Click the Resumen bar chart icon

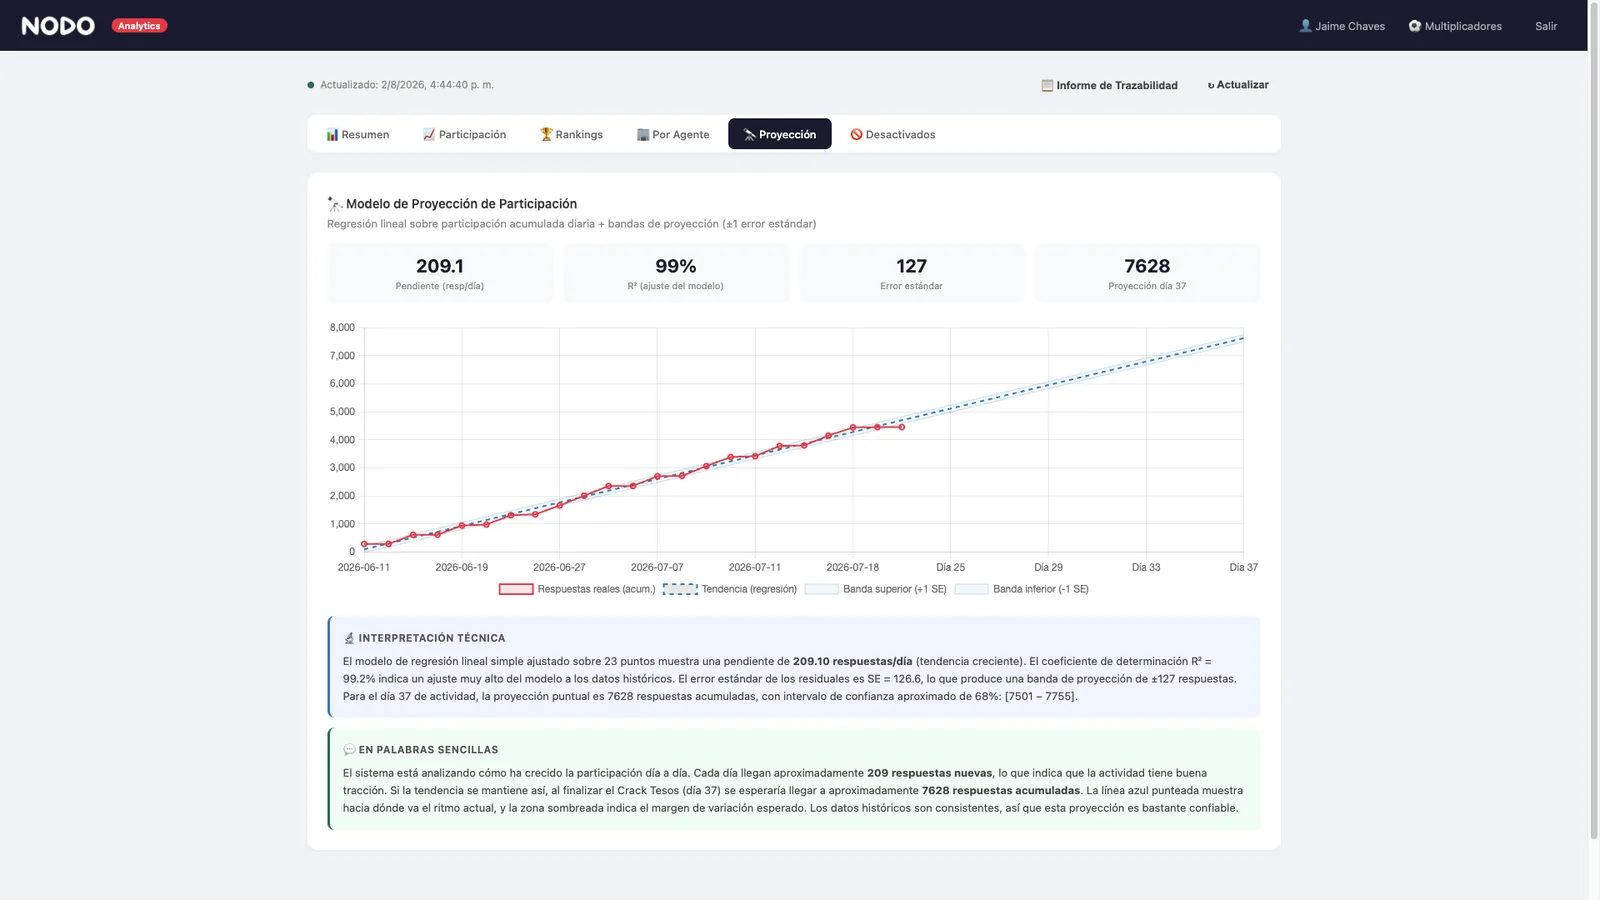click(x=332, y=134)
